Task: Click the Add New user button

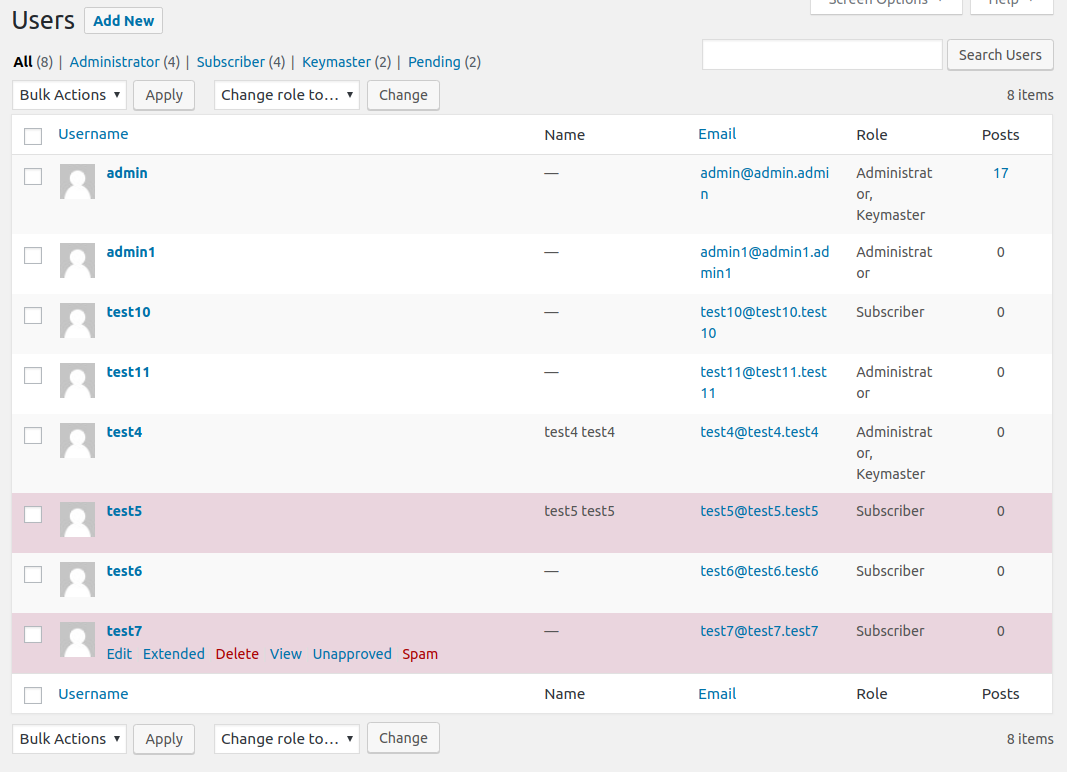Action: point(123,20)
